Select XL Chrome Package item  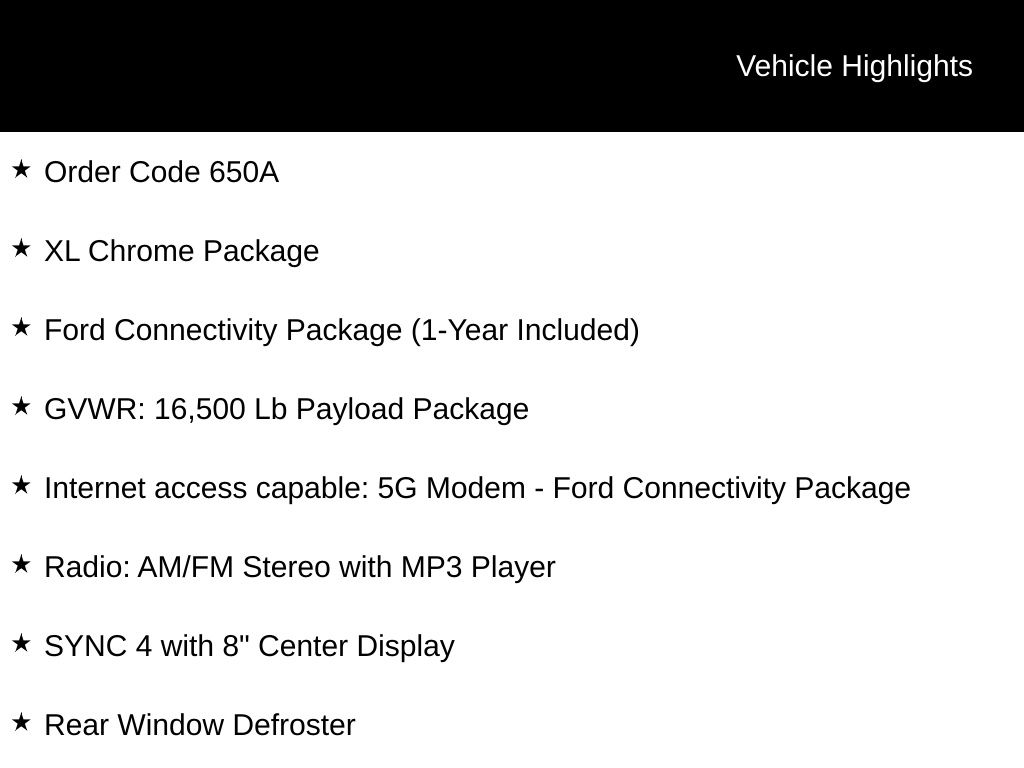point(182,251)
